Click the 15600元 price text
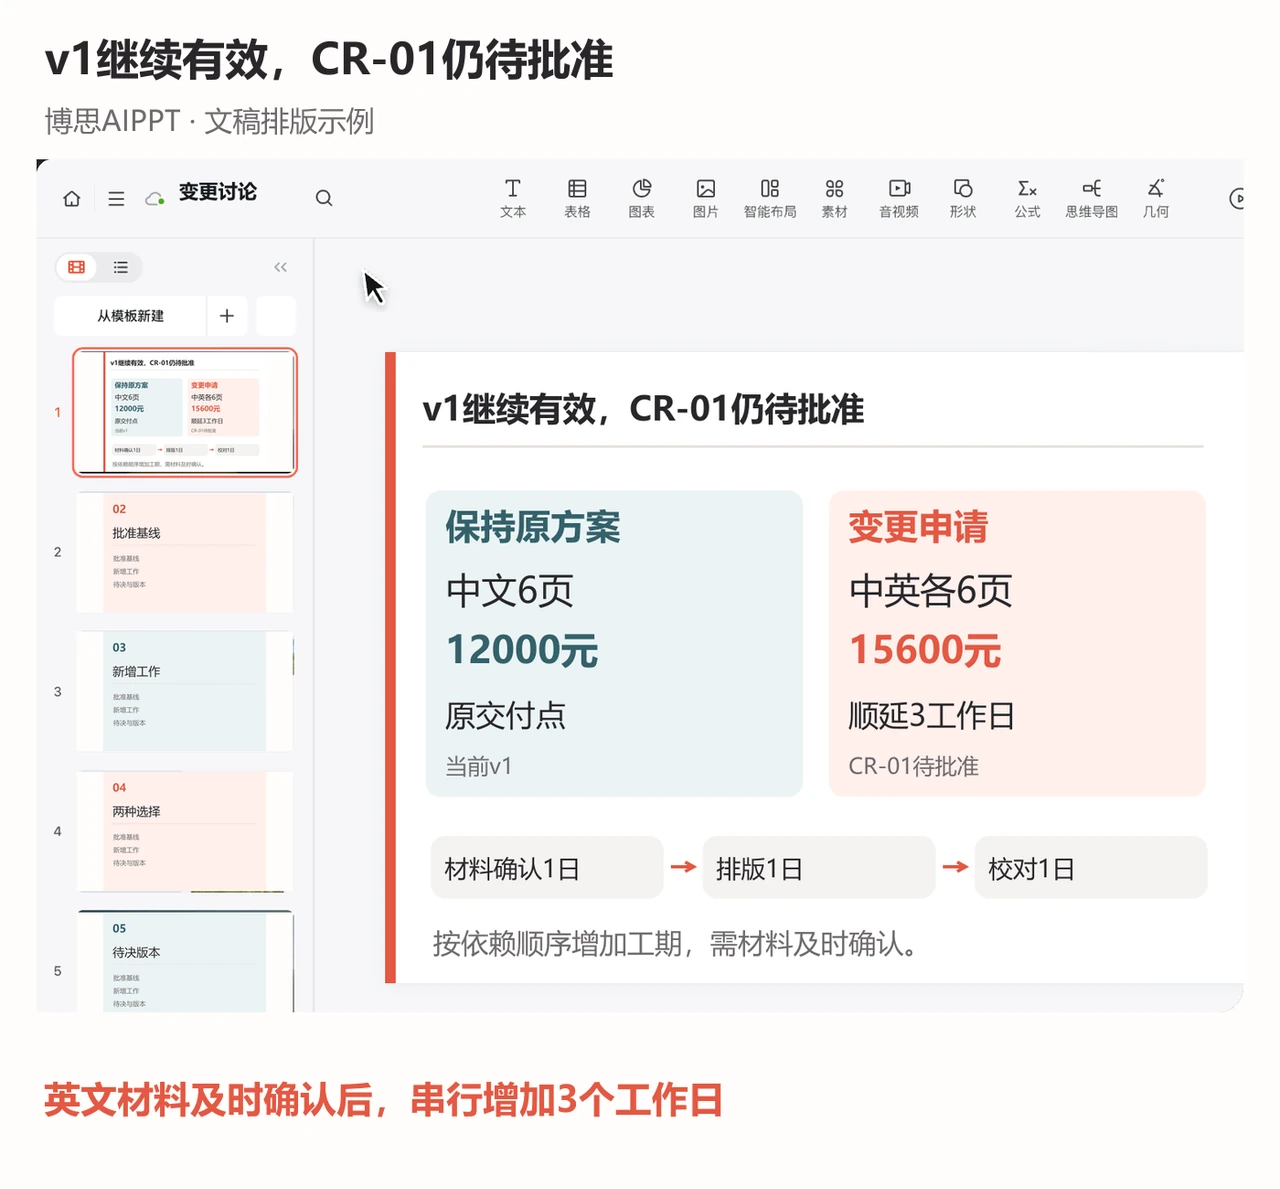 [925, 651]
